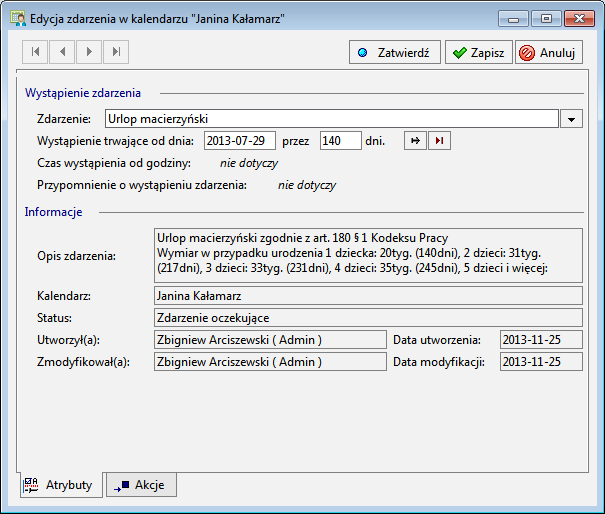This screenshot has width=605, height=514.
Task: Jump to the last record arrow
Action: (x=116, y=52)
